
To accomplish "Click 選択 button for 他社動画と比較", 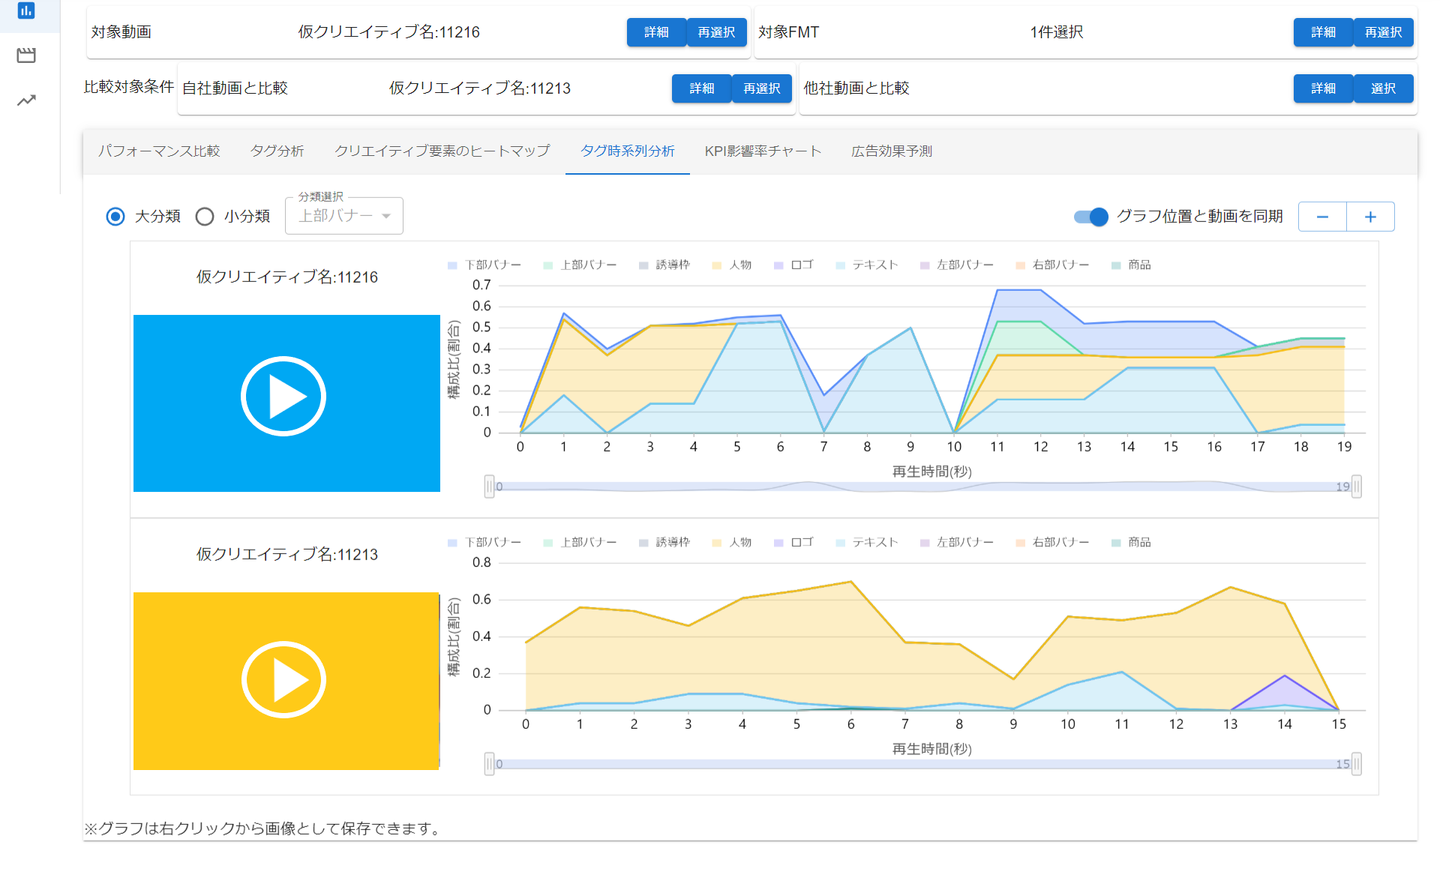I will (x=1383, y=88).
